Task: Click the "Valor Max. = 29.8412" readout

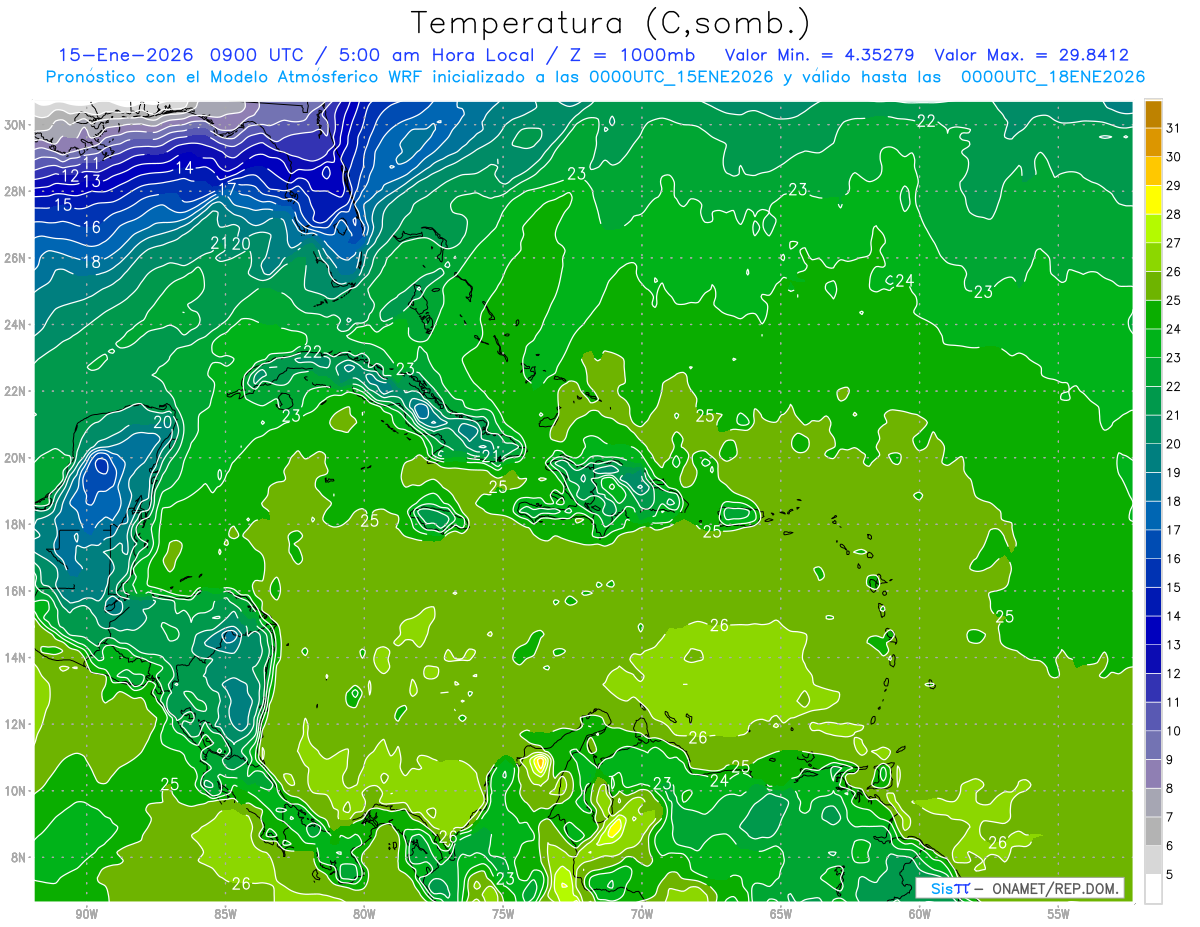Action: (1032, 55)
